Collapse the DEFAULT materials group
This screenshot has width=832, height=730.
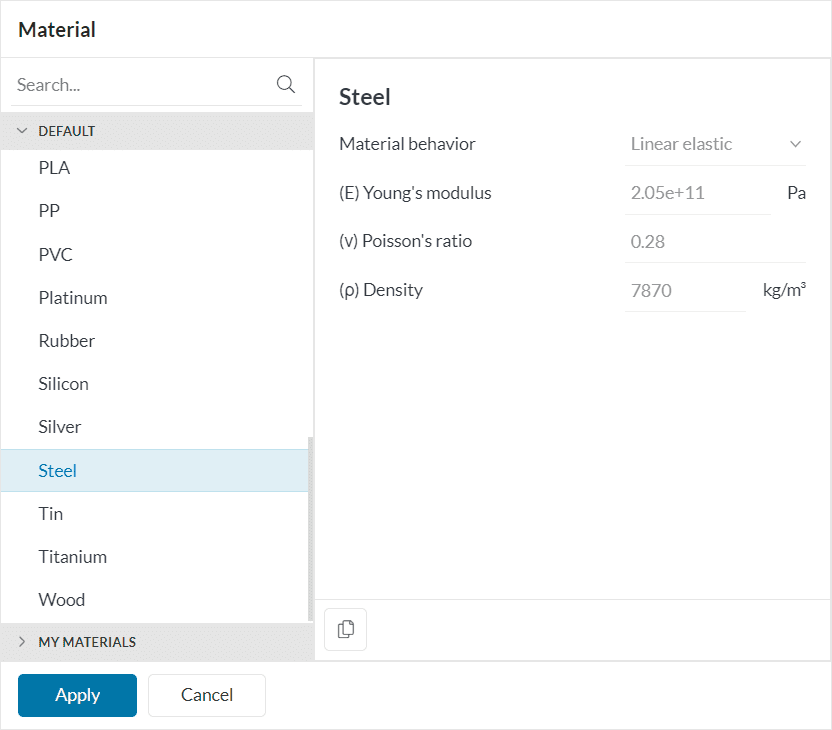point(22,131)
